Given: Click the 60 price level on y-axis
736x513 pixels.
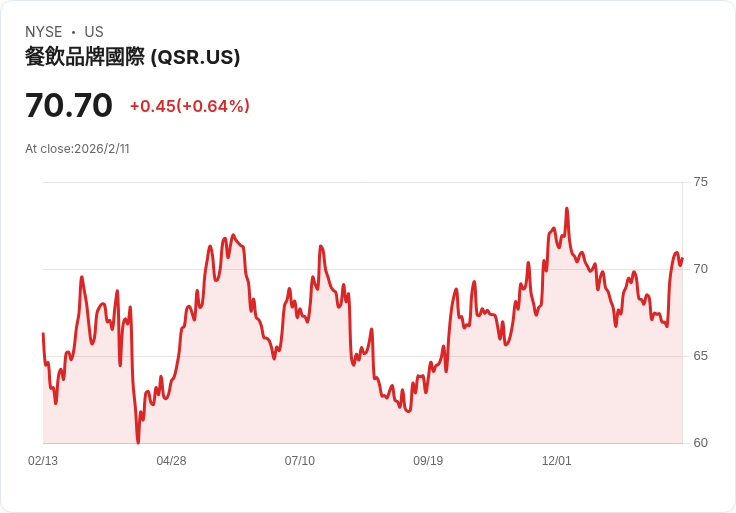Looking at the screenshot, I should click(x=700, y=443).
